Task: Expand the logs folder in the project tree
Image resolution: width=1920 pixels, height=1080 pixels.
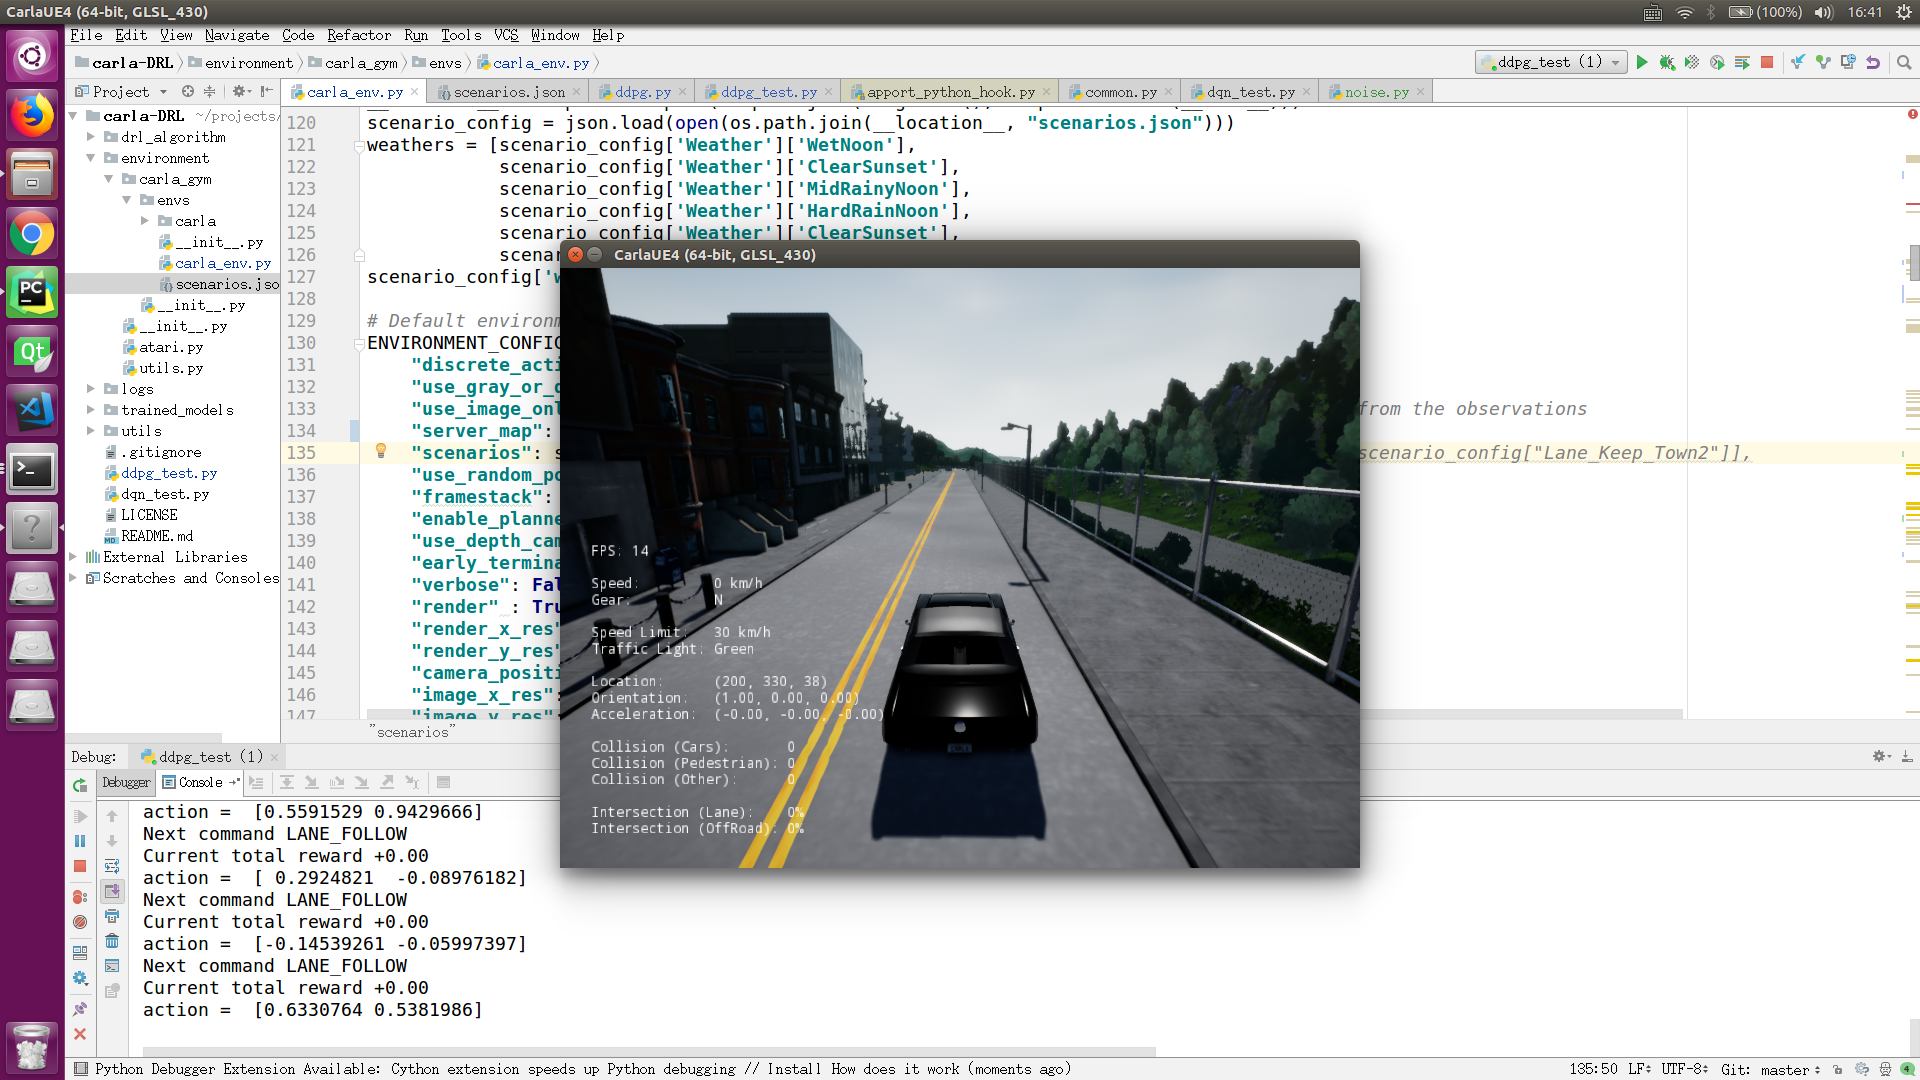Action: pyautogui.click(x=91, y=389)
